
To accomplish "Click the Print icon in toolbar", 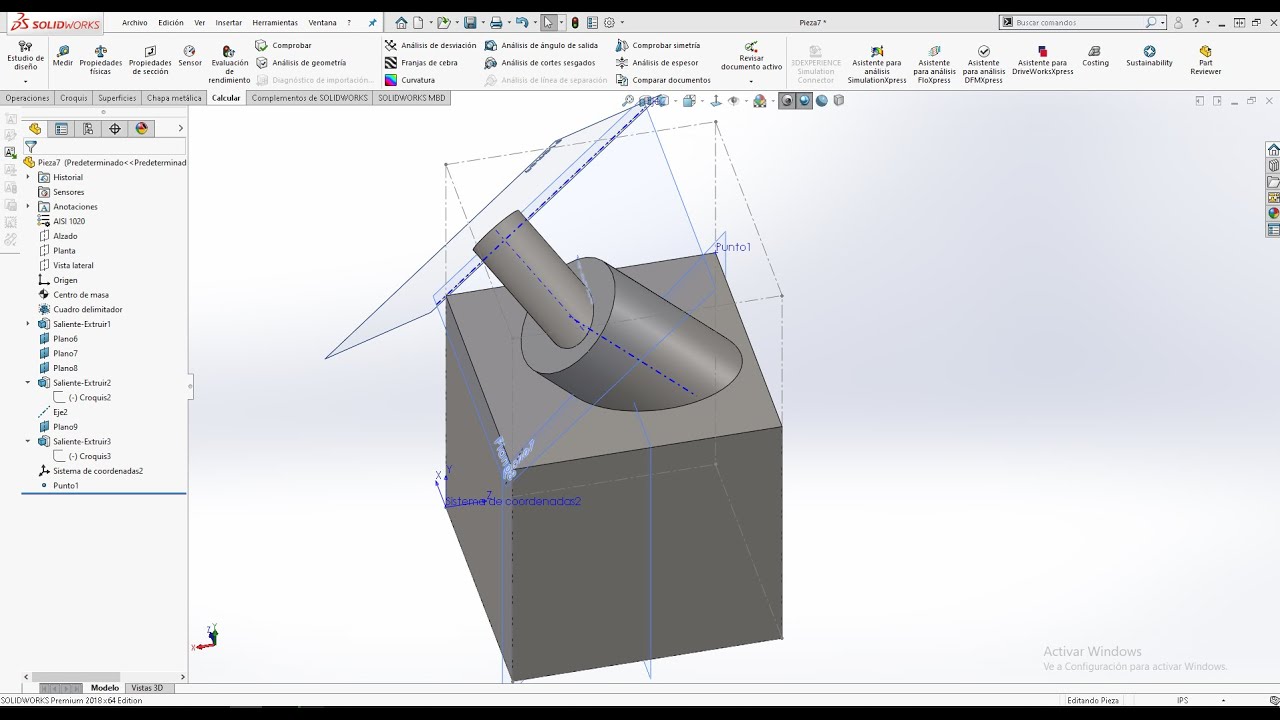I will tap(495, 22).
